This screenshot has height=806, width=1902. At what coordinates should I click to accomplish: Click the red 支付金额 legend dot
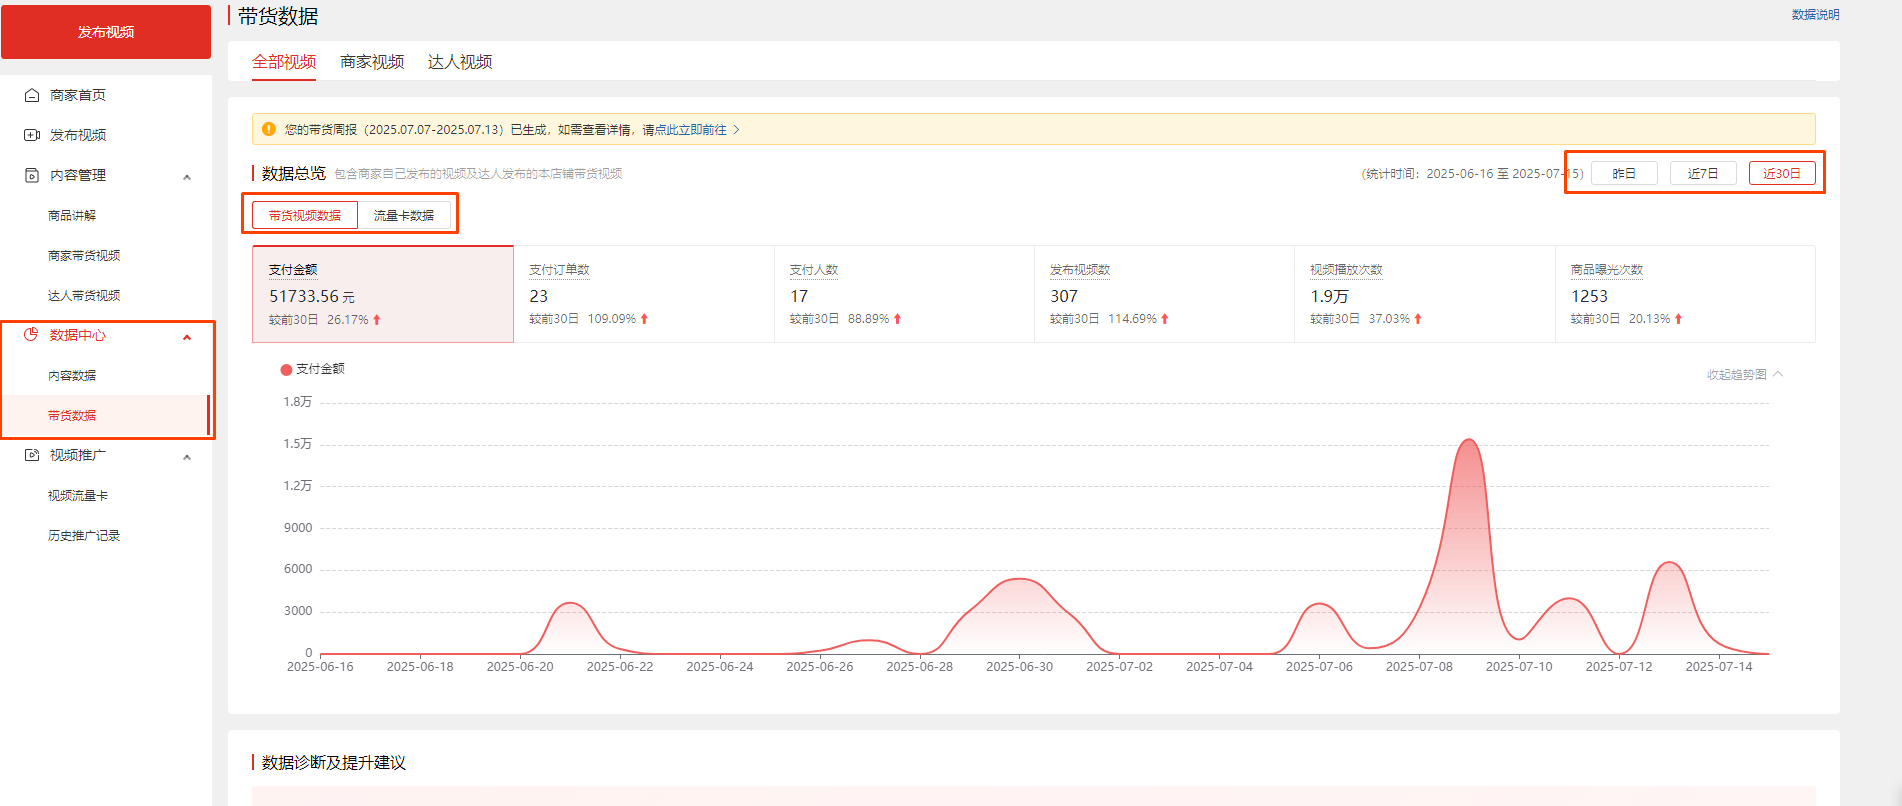tap(286, 370)
